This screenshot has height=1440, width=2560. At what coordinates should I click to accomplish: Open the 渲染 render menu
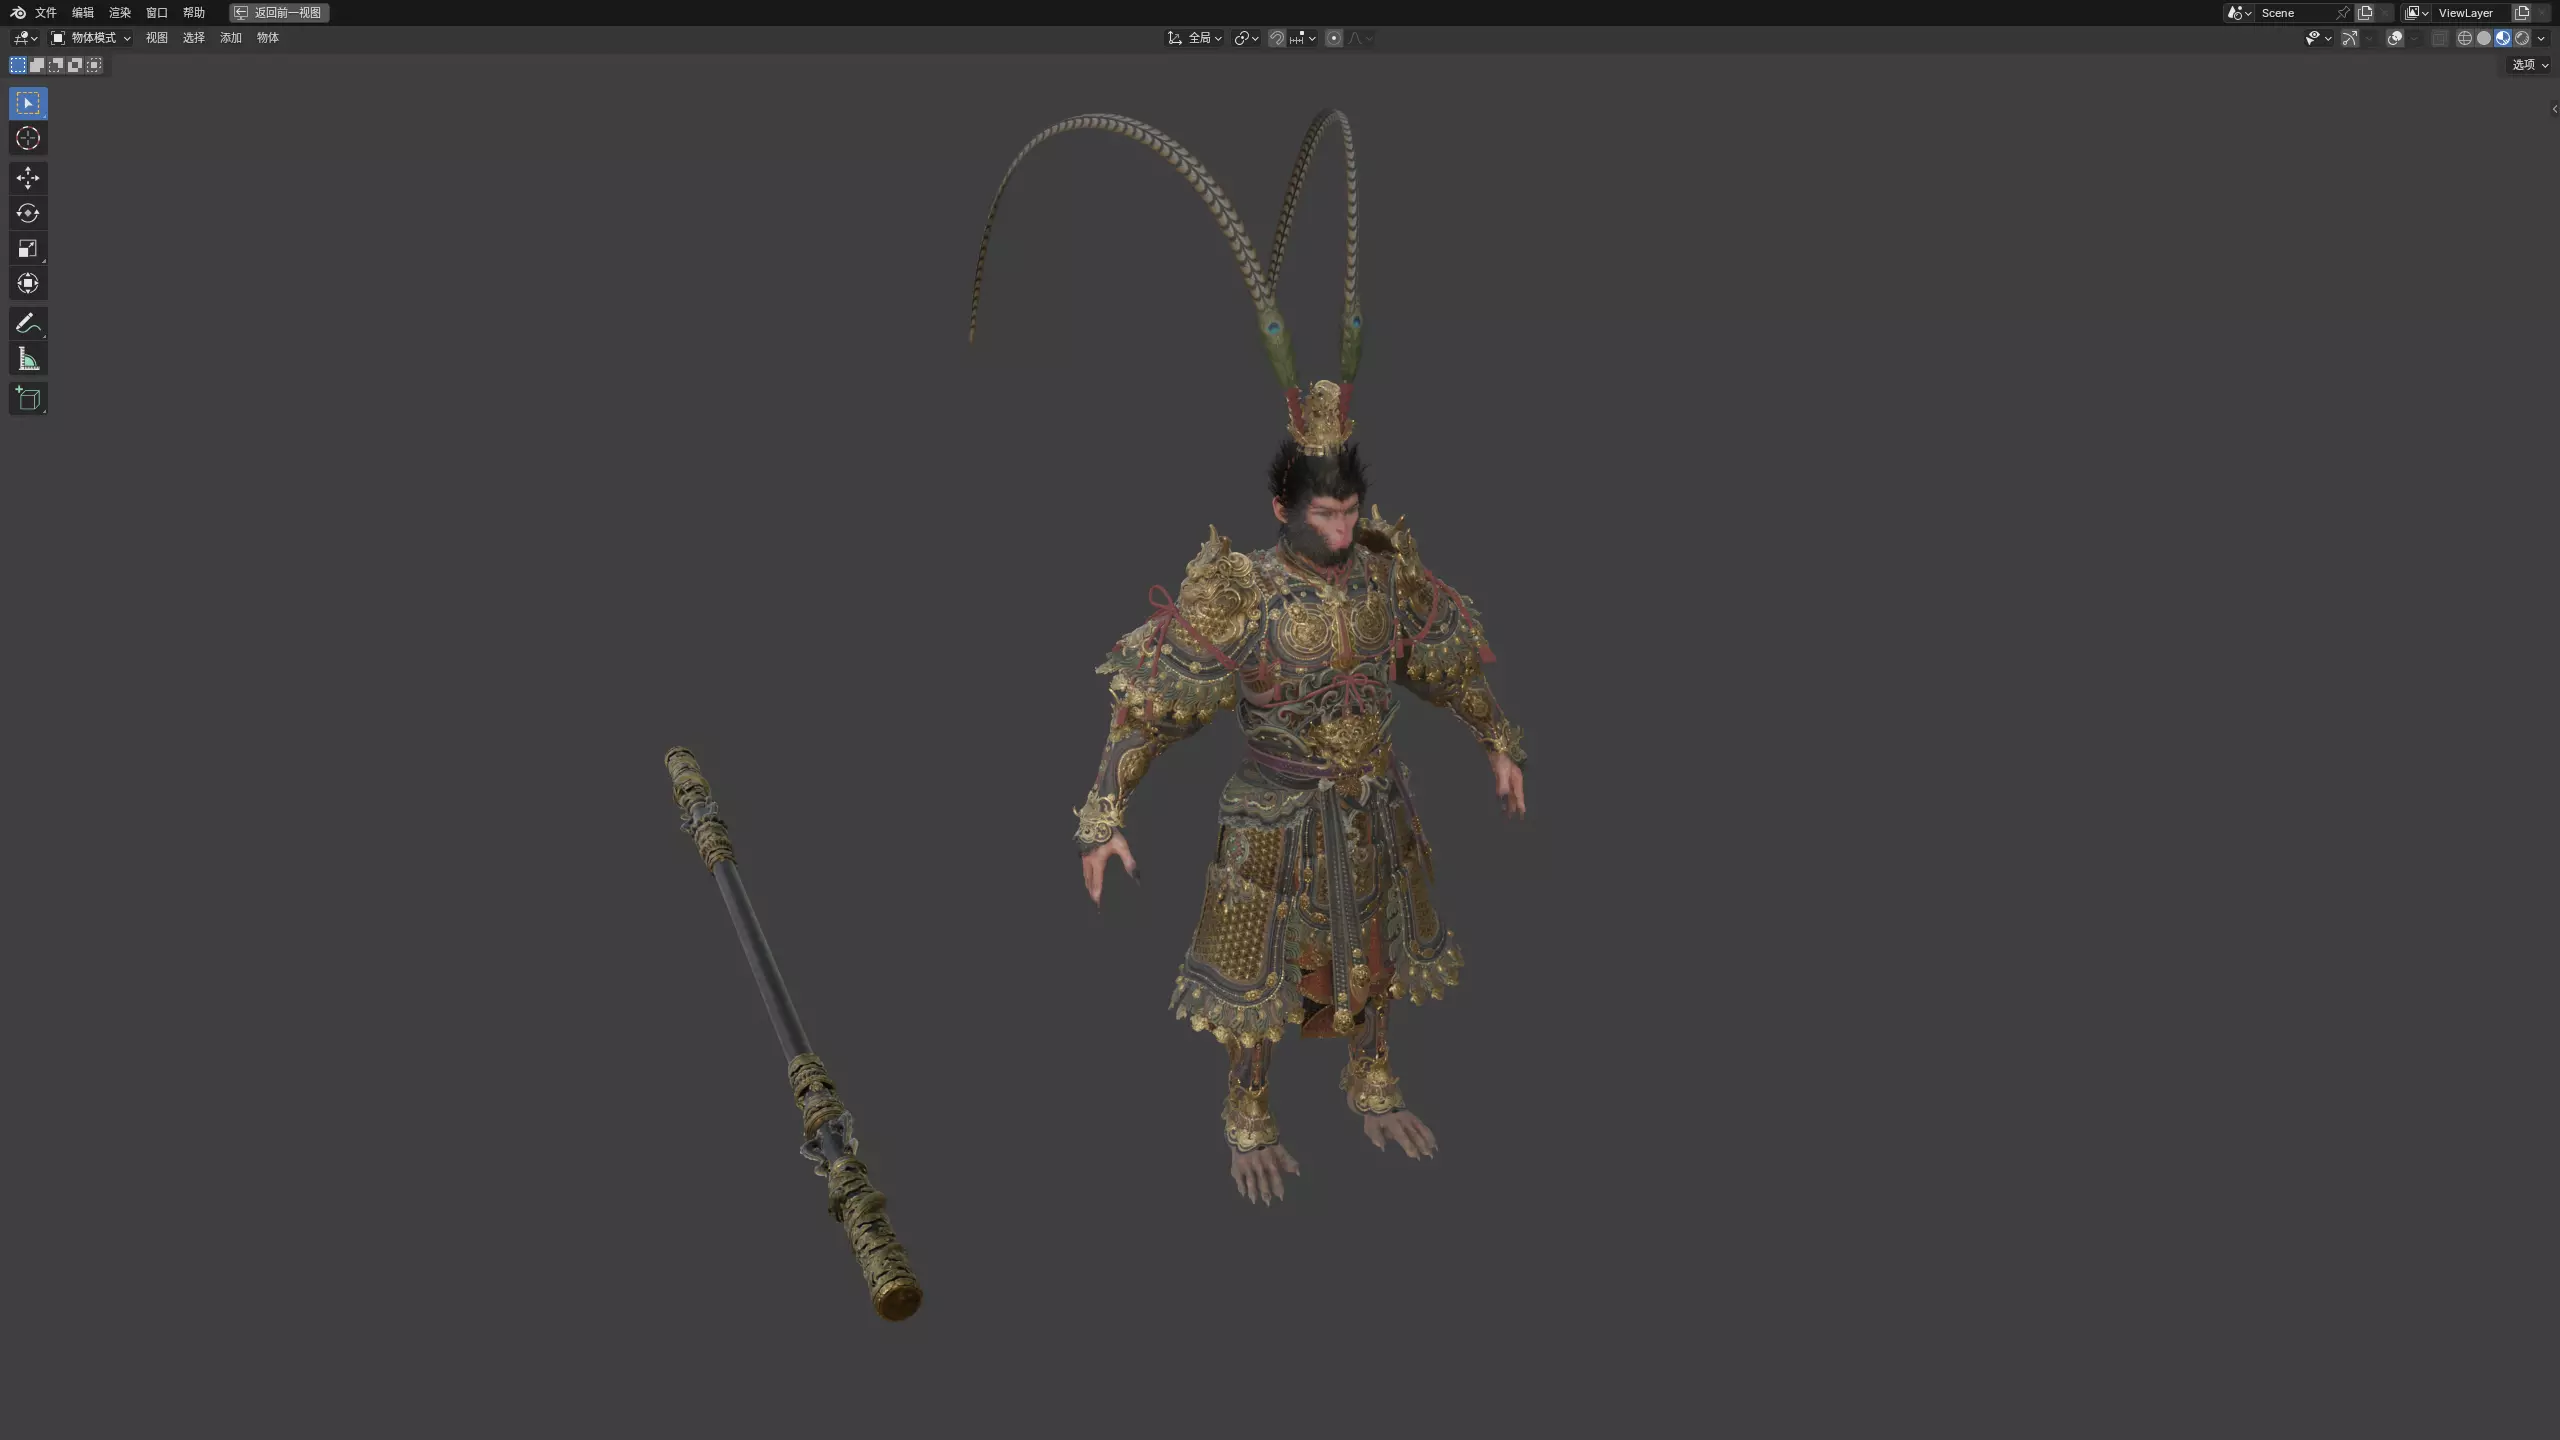click(x=120, y=13)
